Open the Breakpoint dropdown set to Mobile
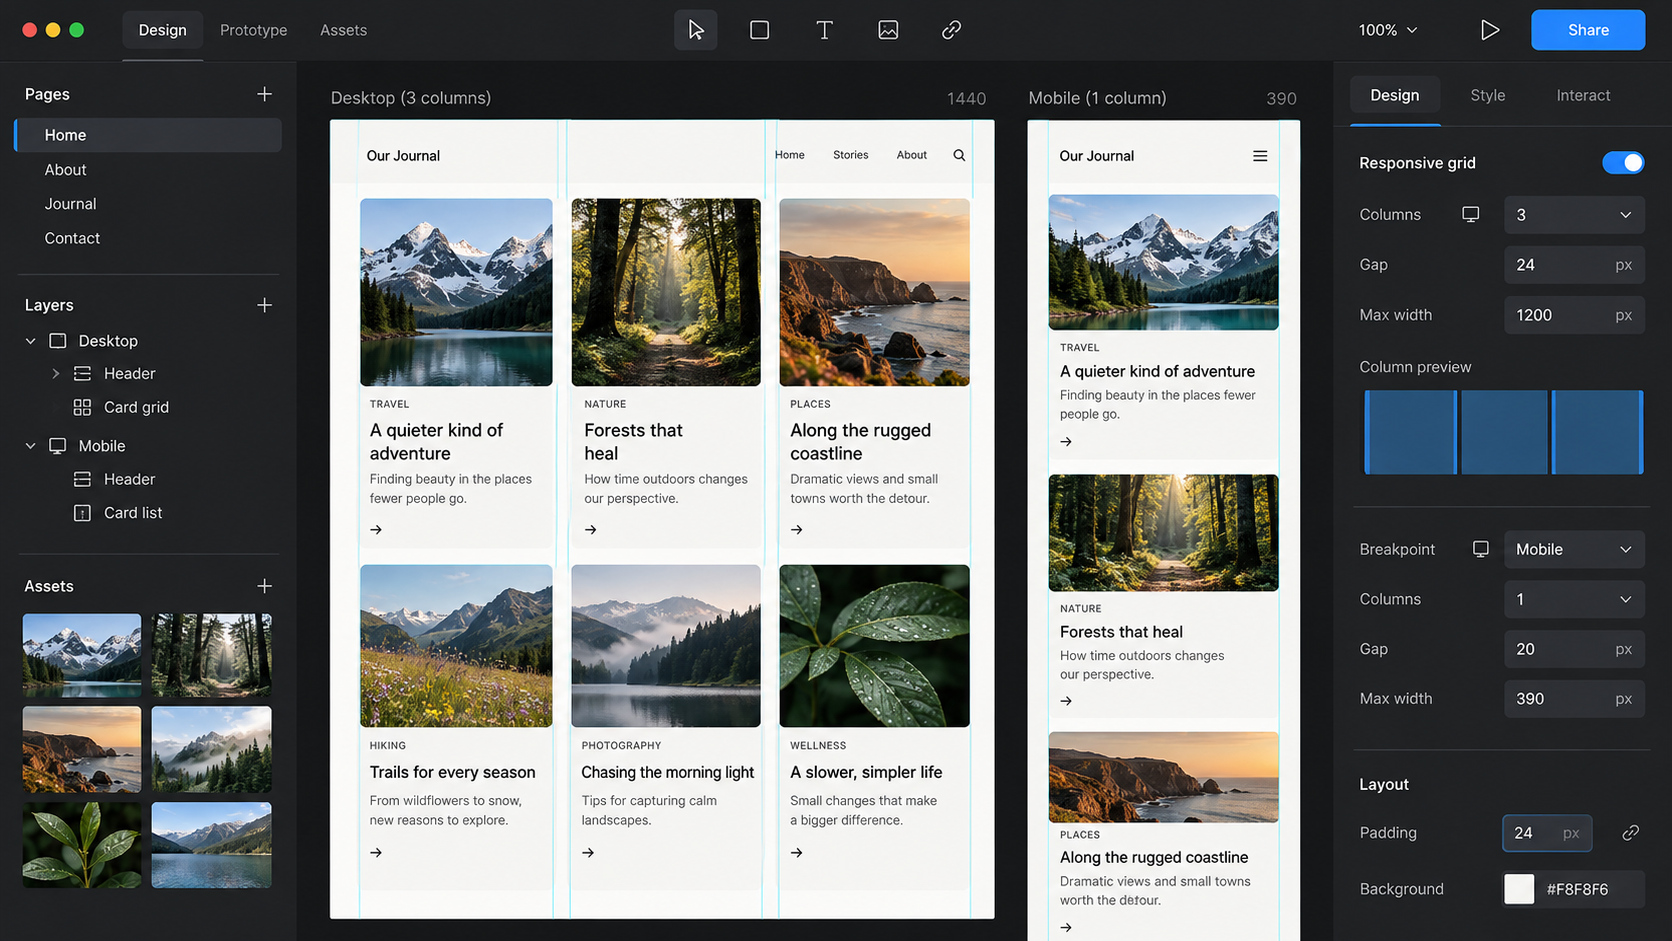The width and height of the screenshot is (1672, 941). [x=1574, y=549]
